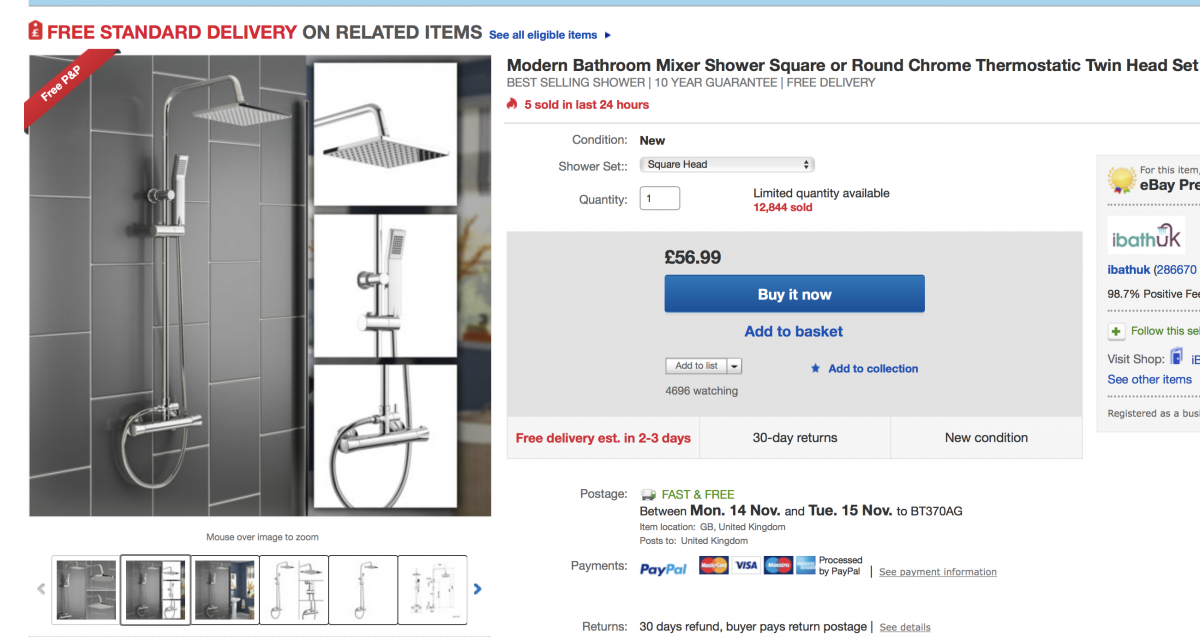Viewport: 1200px width, 638px height.
Task: Open the Shower Set dropdown
Action: 727,165
